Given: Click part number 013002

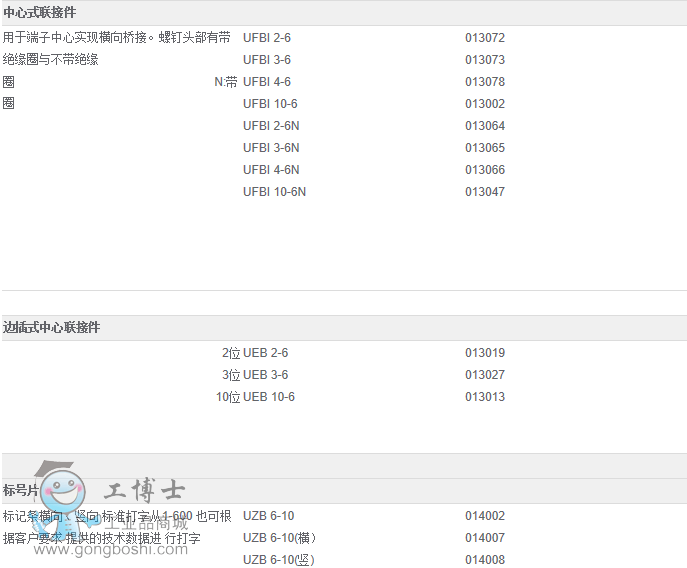Looking at the screenshot, I should (485, 103).
